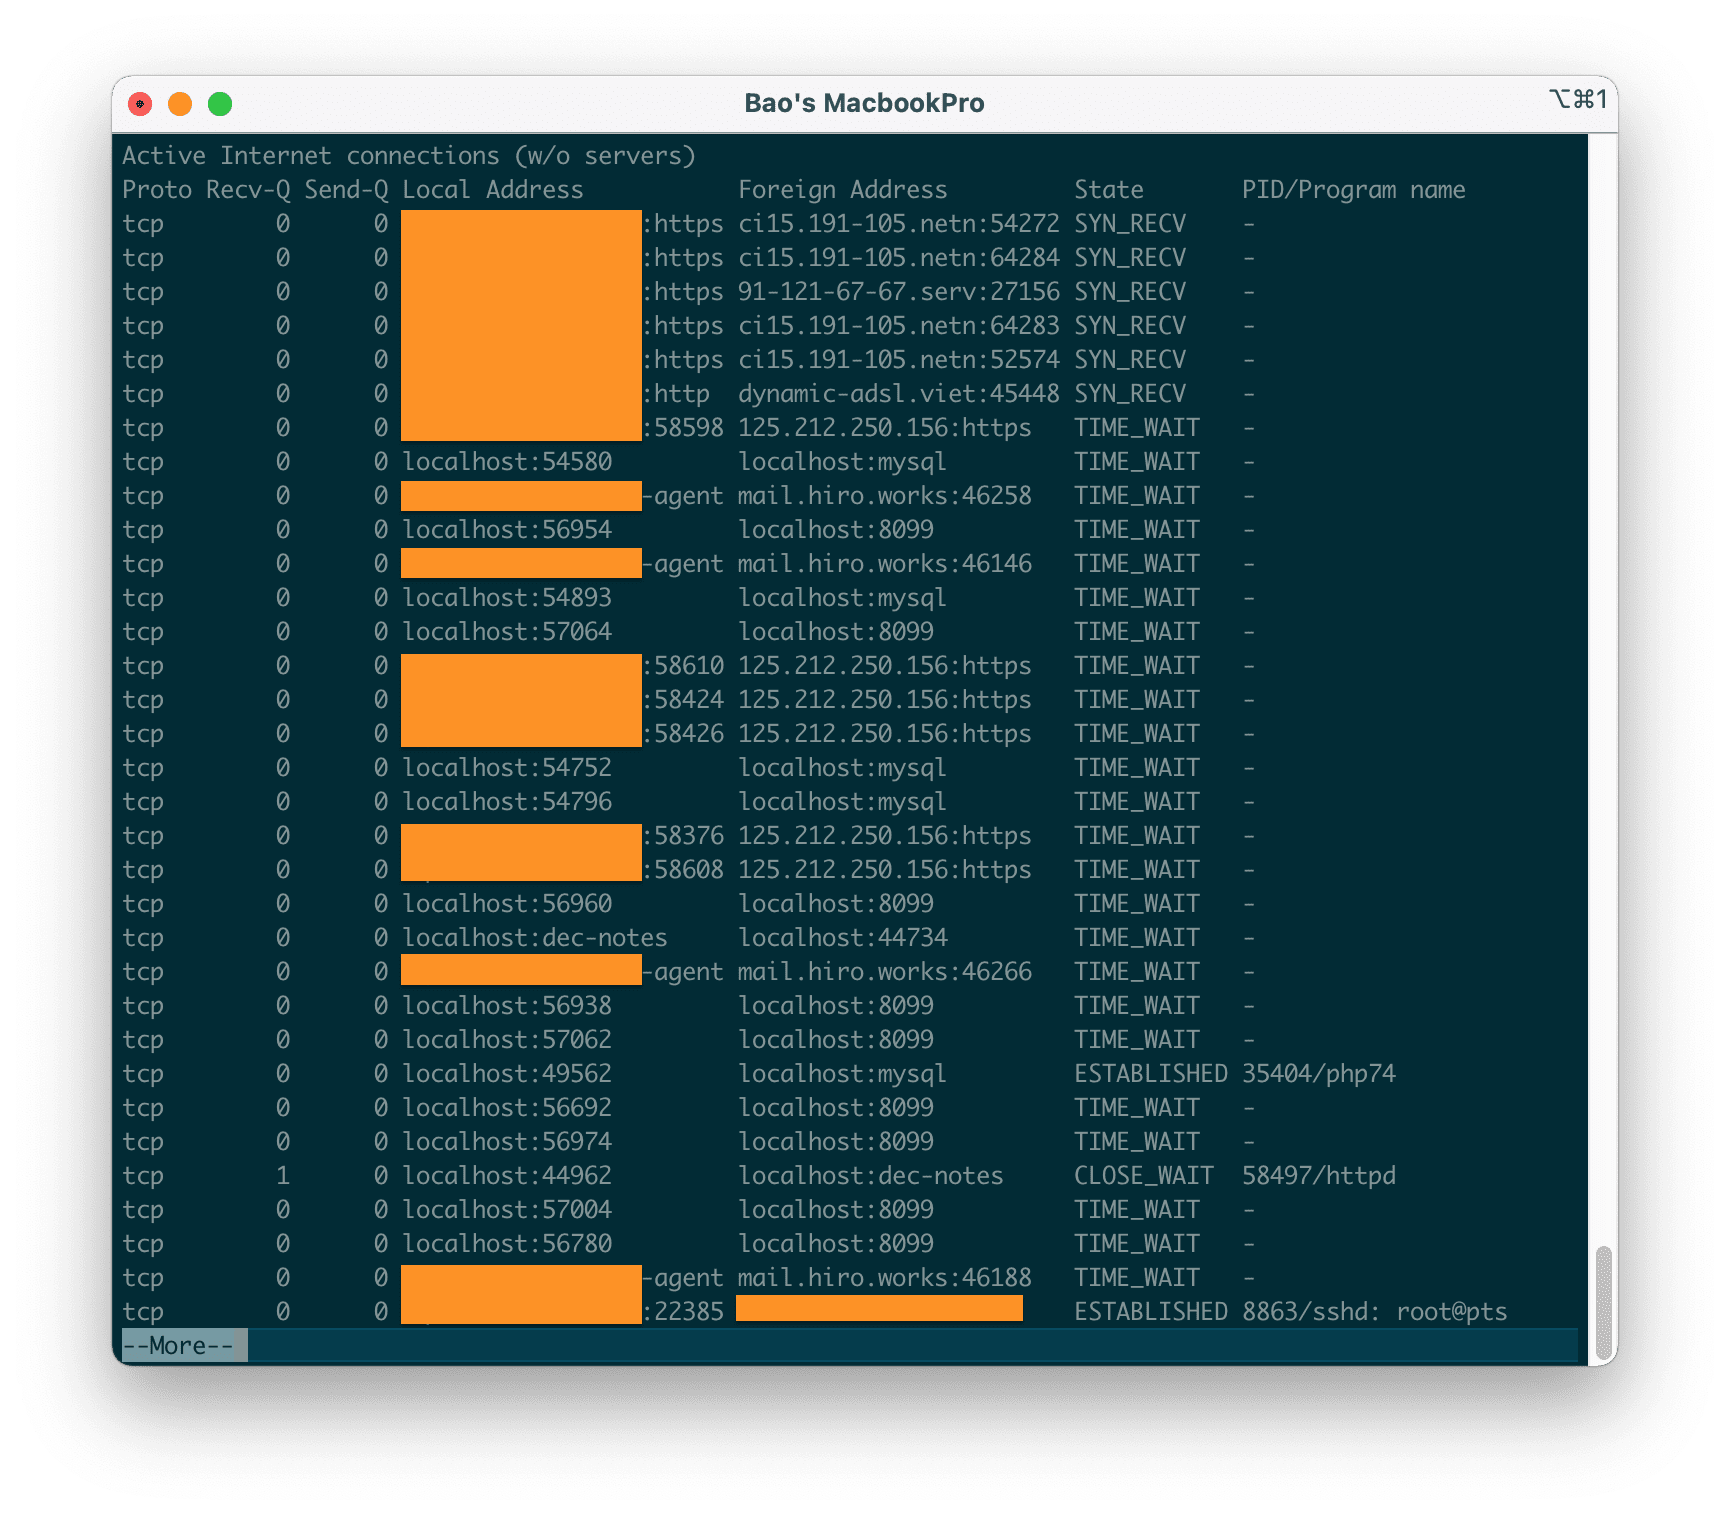Click the dynamic-adsl.viet:45448 foreign address
Screen dimensions: 1730x1514
899,393
